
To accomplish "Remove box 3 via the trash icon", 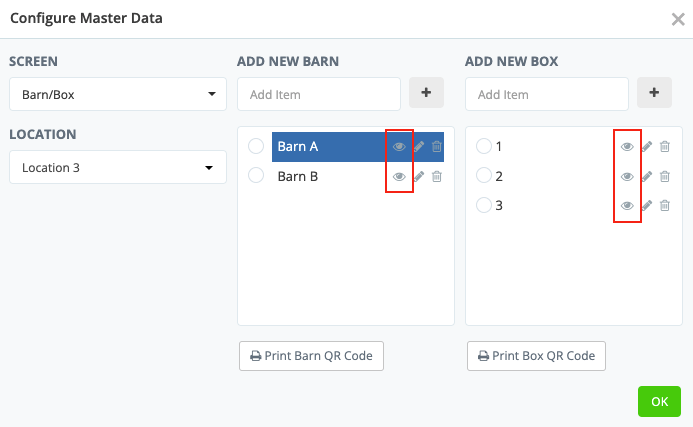I will click(665, 206).
